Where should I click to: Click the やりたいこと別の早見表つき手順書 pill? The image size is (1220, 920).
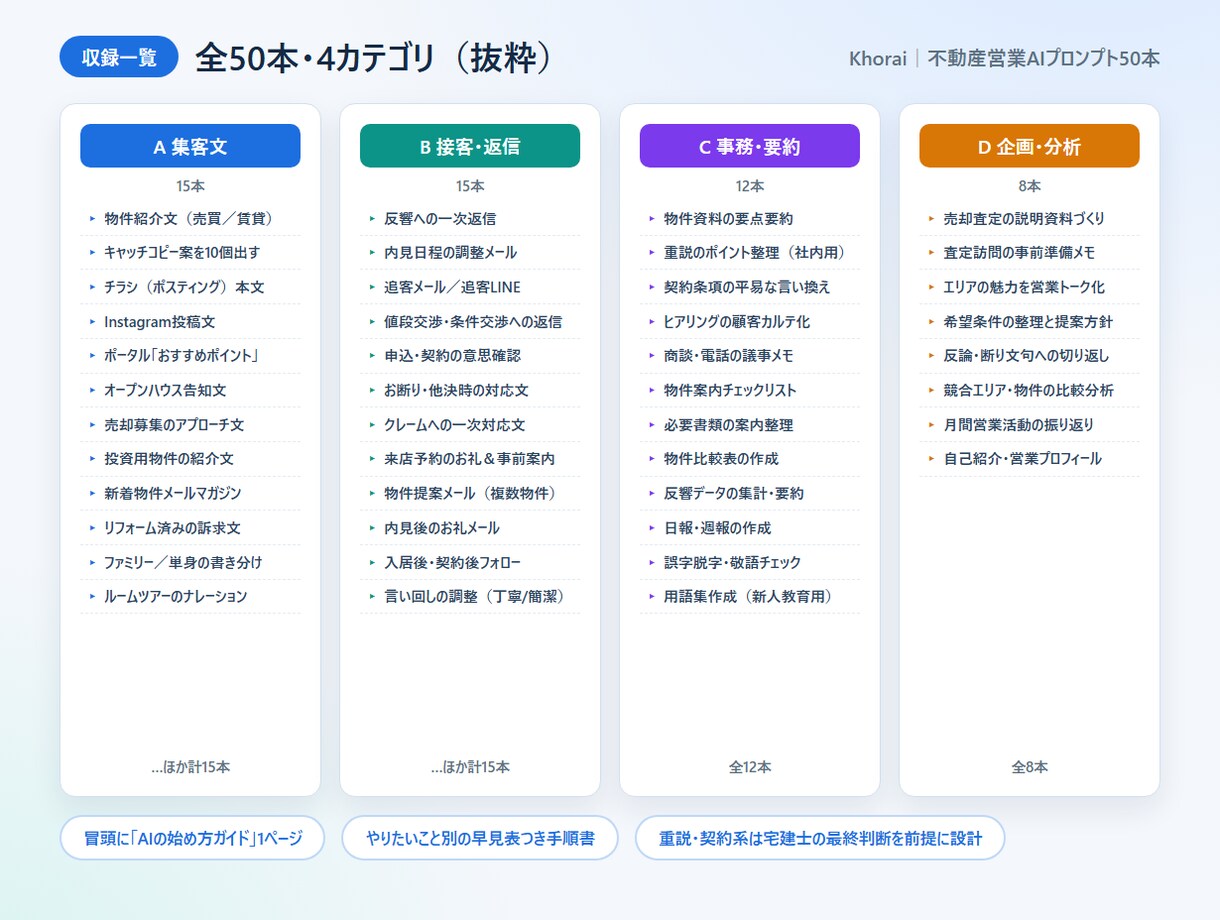pyautogui.click(x=480, y=838)
